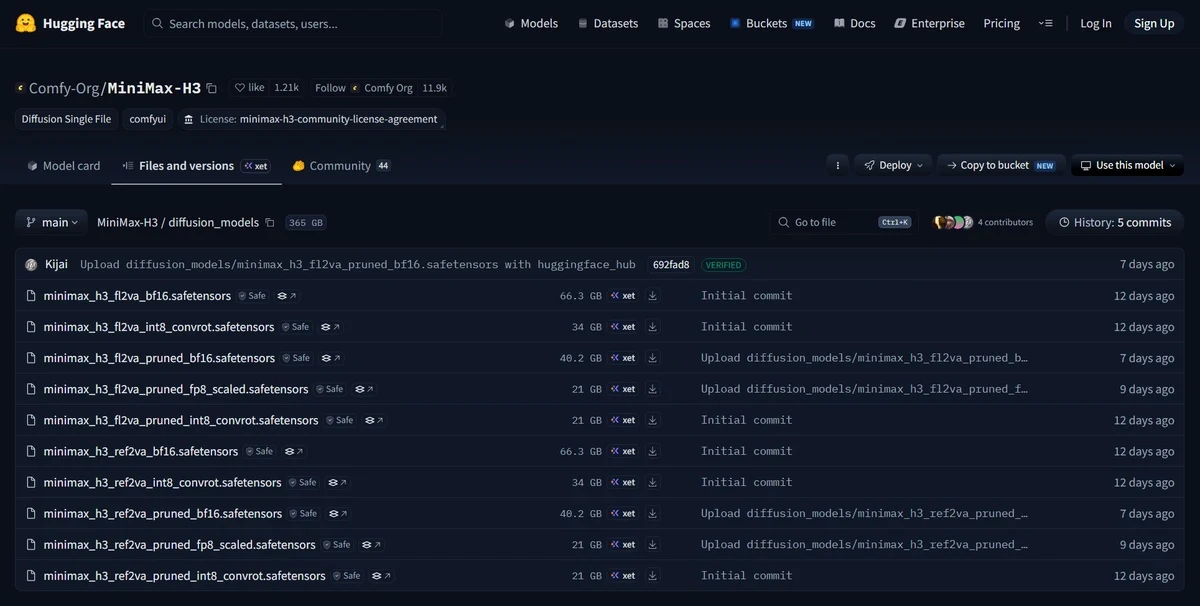Open the VERIFIED commit badge
Viewport: 1200px width, 606px height.
[723, 265]
